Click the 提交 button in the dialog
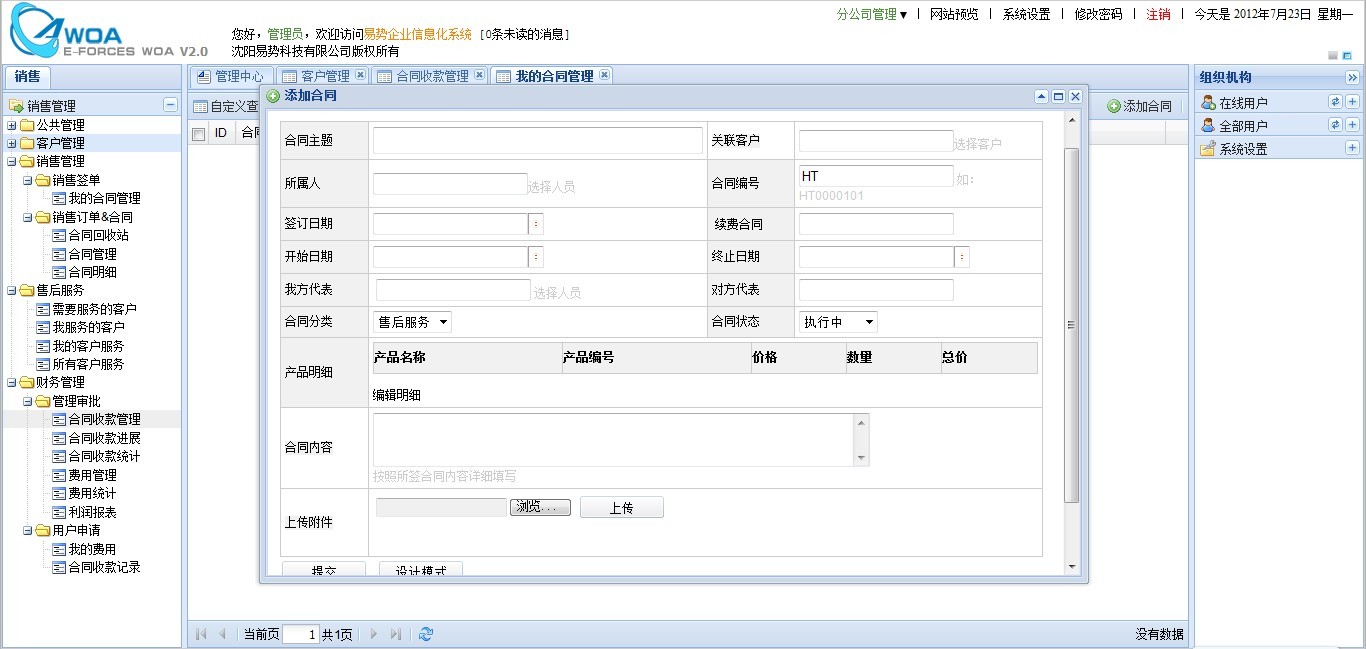The height and width of the screenshot is (649, 1366). coord(324,568)
